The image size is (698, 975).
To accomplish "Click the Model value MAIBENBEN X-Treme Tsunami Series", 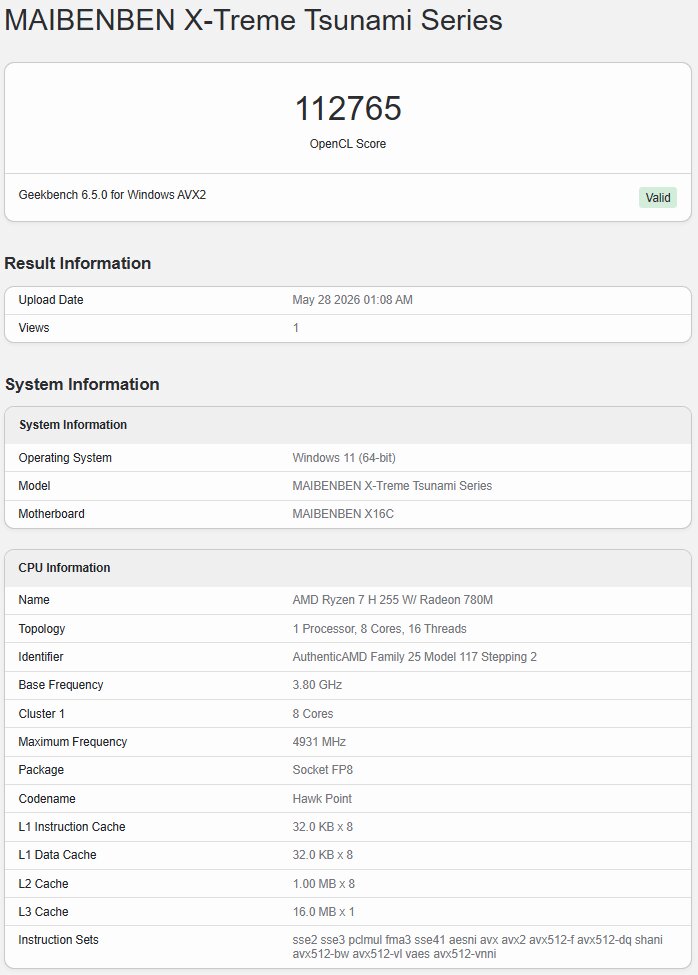I will click(x=392, y=486).
